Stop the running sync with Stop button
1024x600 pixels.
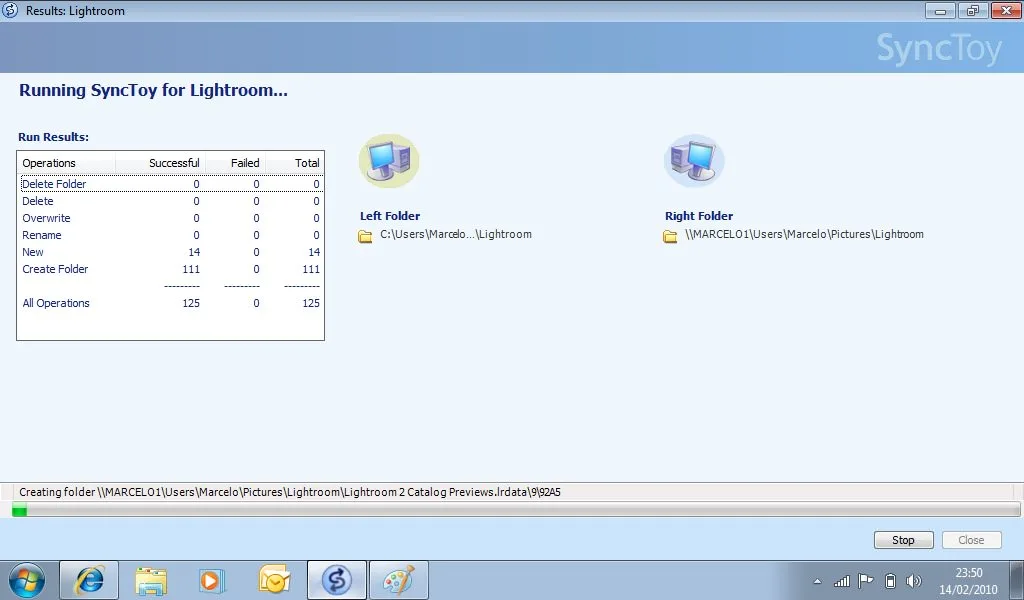(x=903, y=540)
